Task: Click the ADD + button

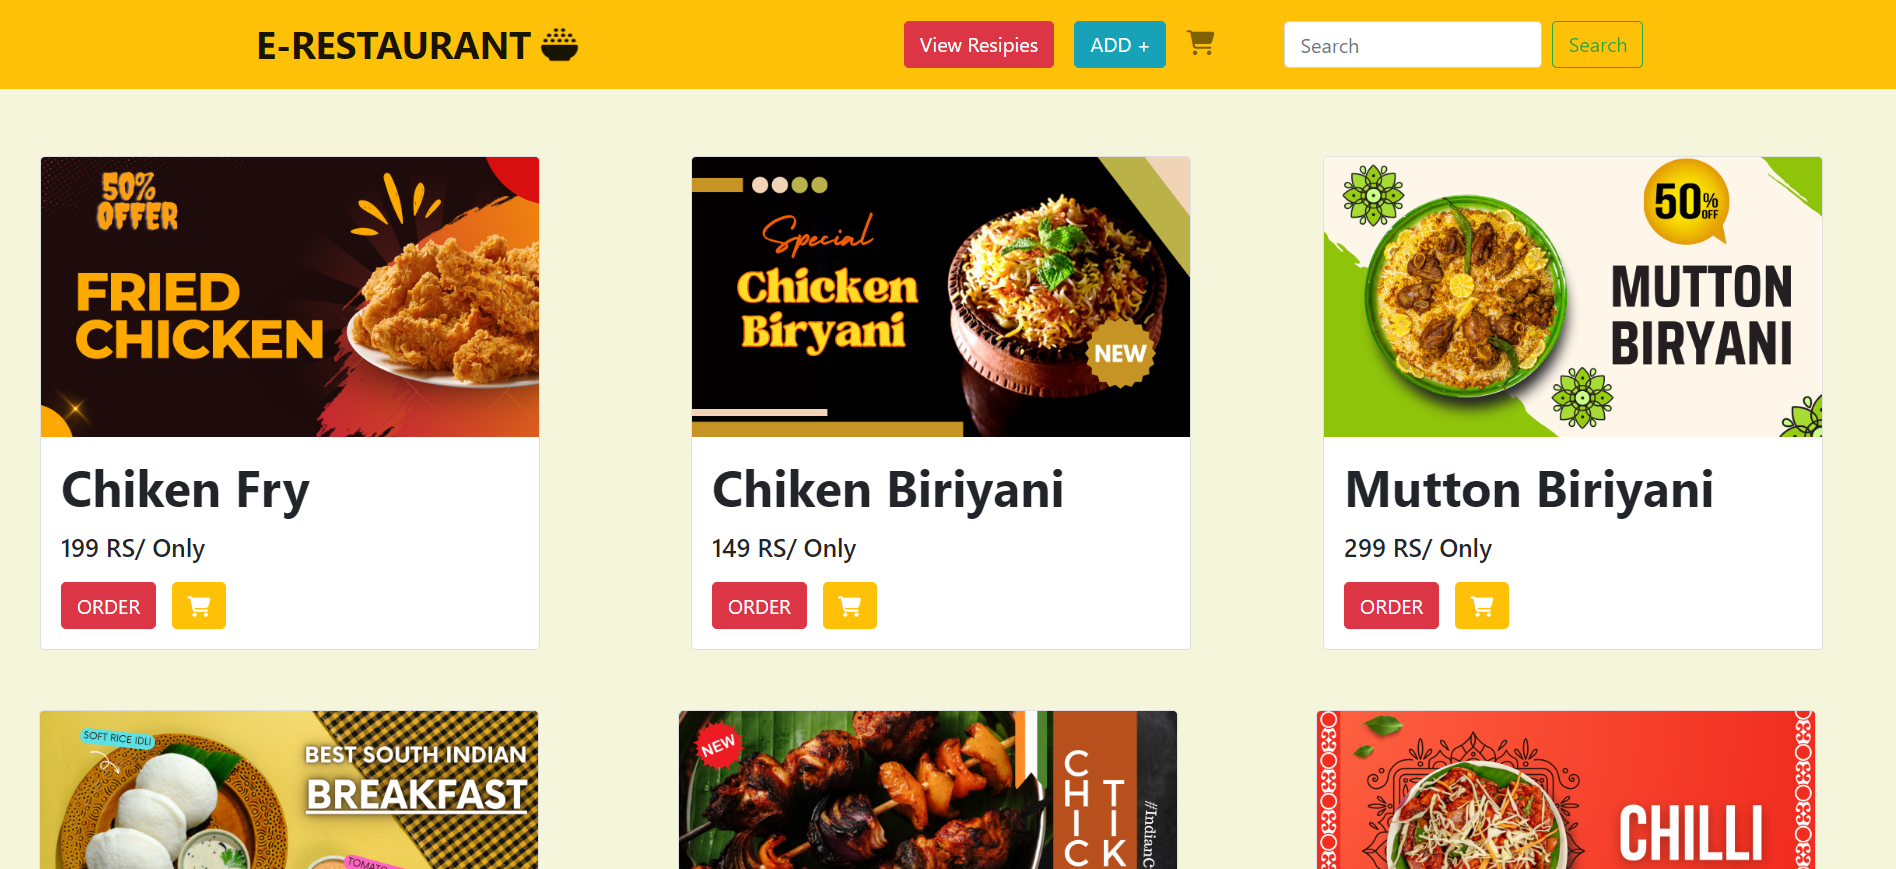Action: [x=1120, y=45]
